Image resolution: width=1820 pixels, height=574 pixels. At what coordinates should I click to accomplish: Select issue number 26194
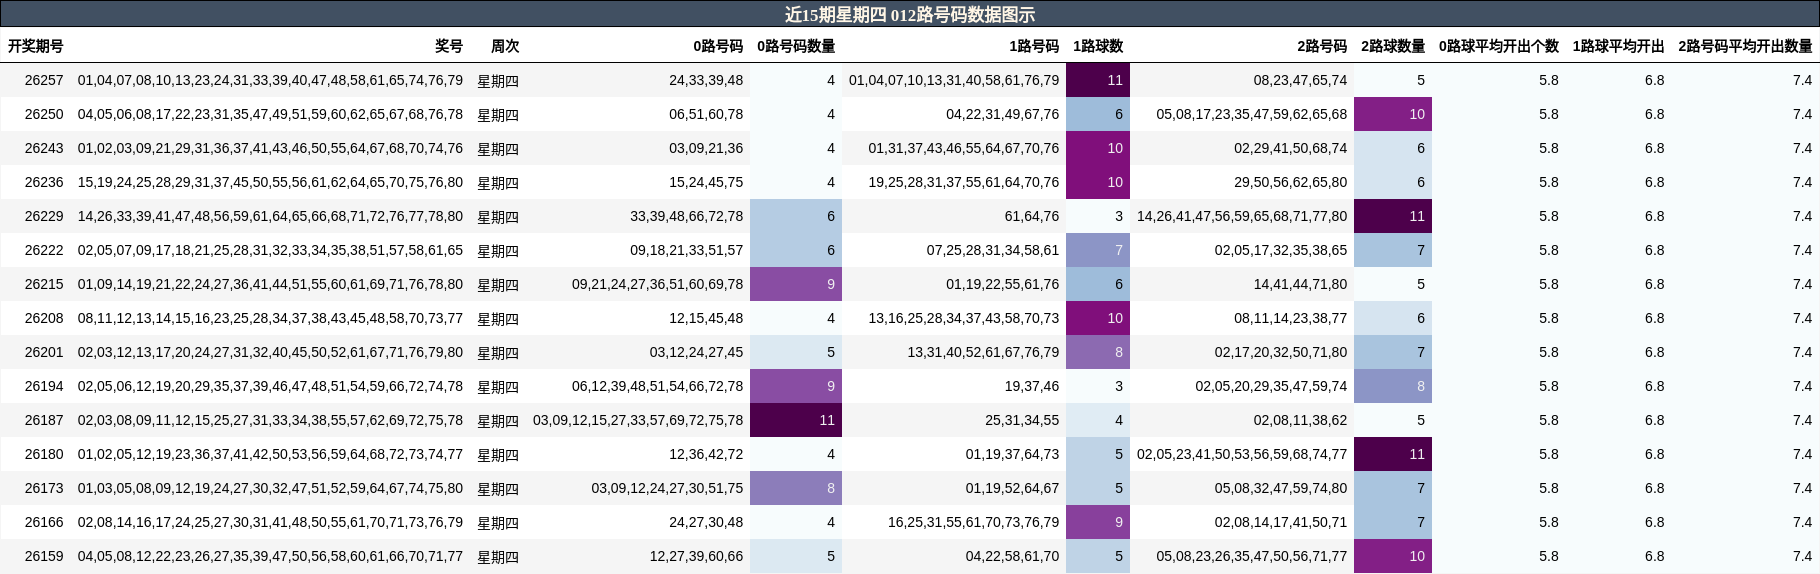coord(44,386)
